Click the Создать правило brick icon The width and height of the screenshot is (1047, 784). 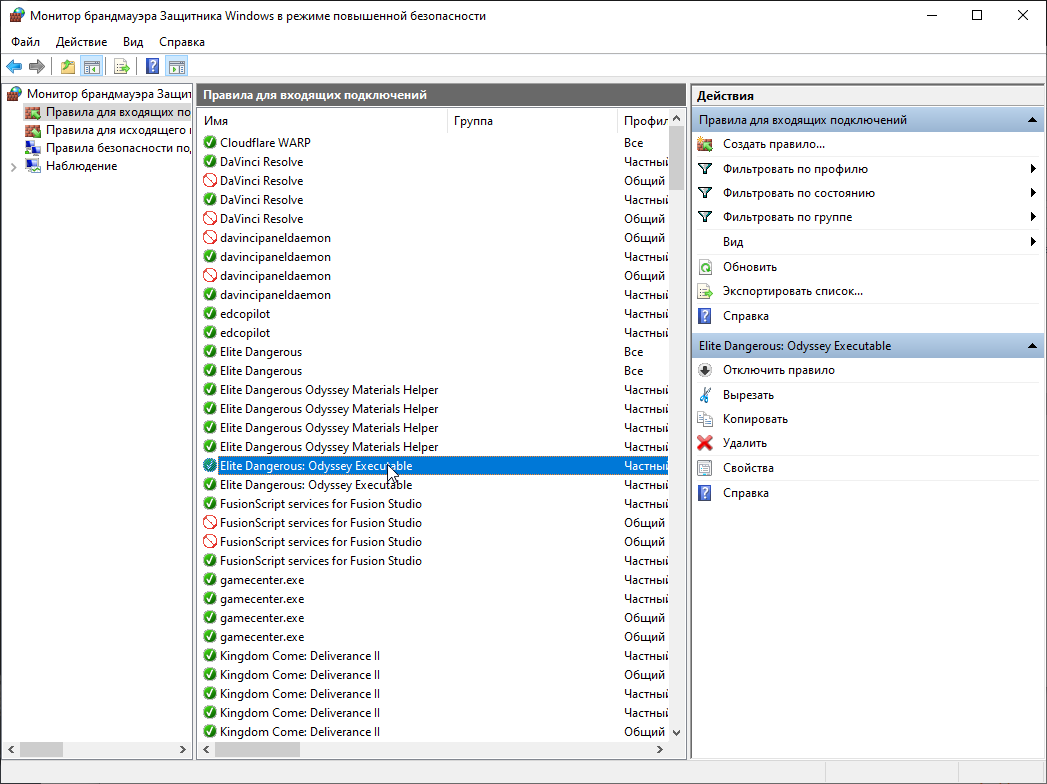coord(705,144)
